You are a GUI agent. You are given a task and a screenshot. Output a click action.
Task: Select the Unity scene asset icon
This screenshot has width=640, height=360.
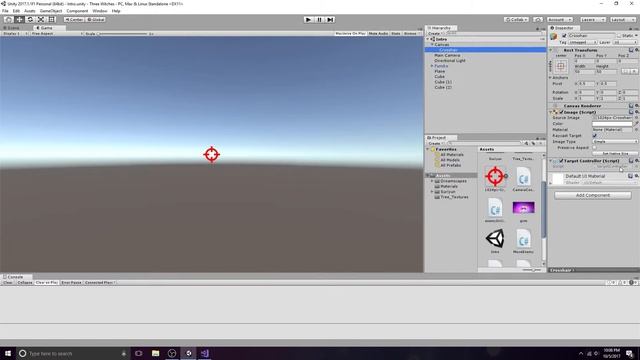point(495,238)
